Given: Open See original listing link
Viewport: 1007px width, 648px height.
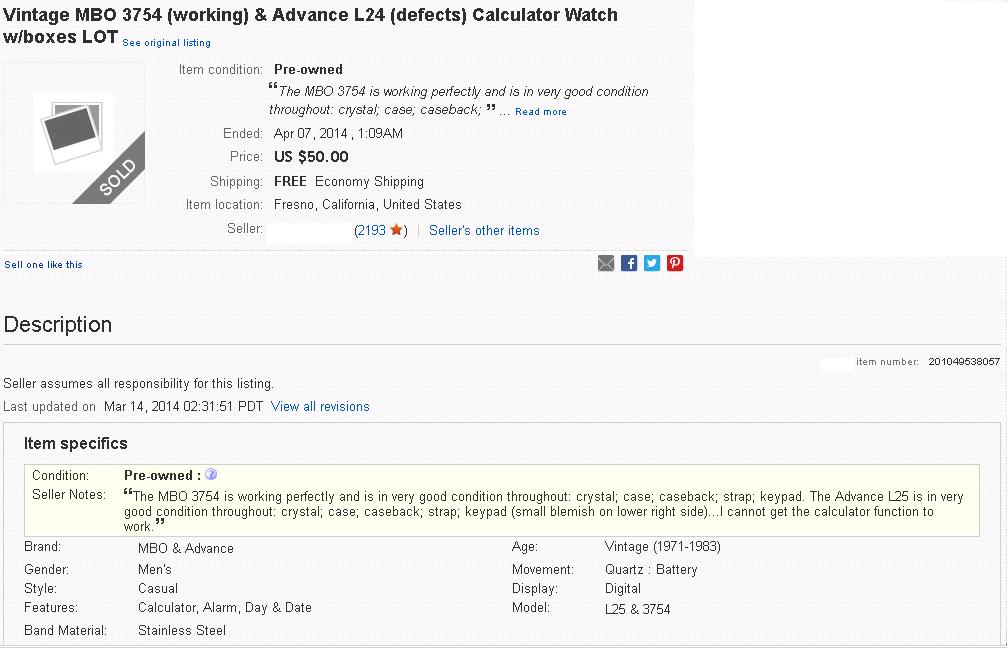Looking at the screenshot, I should (x=166, y=42).
